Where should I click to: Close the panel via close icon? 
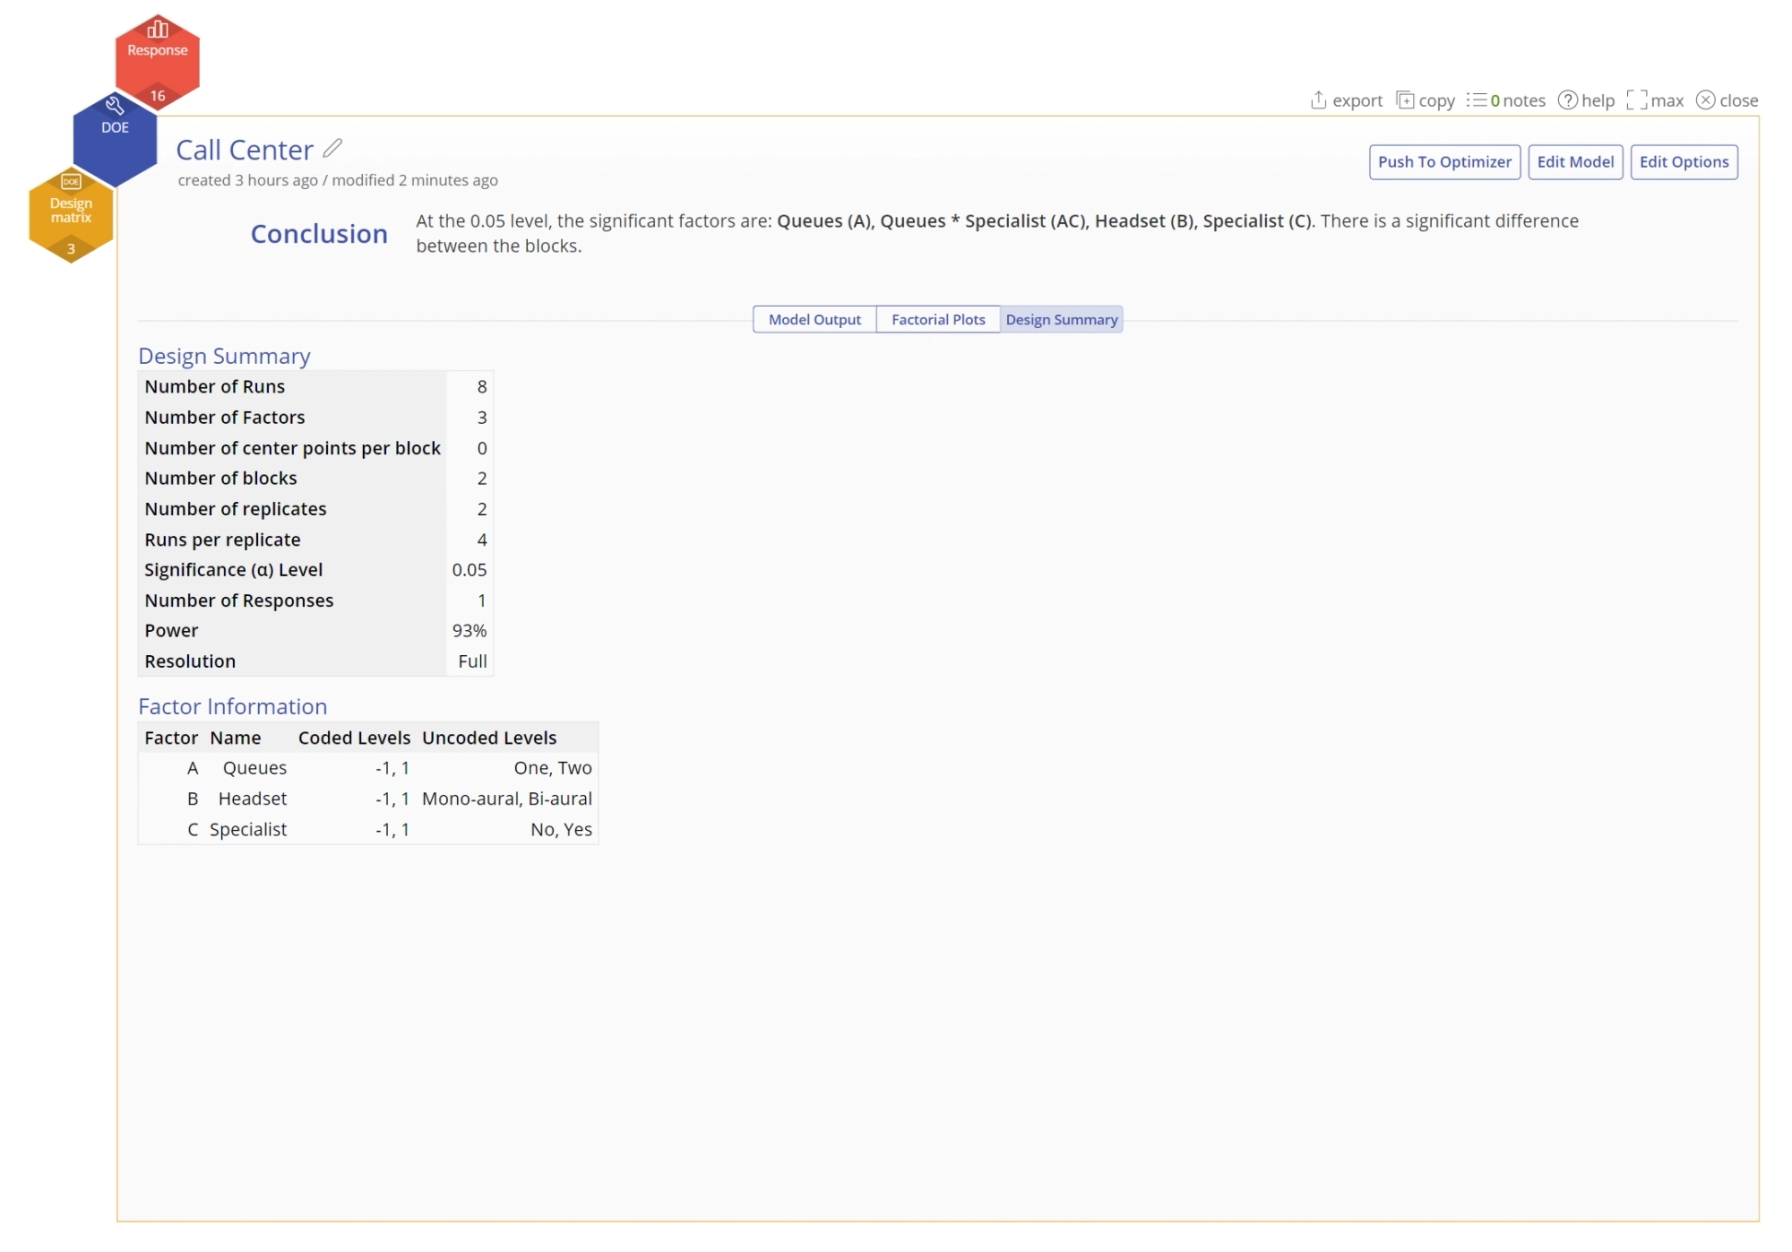pos(1706,100)
